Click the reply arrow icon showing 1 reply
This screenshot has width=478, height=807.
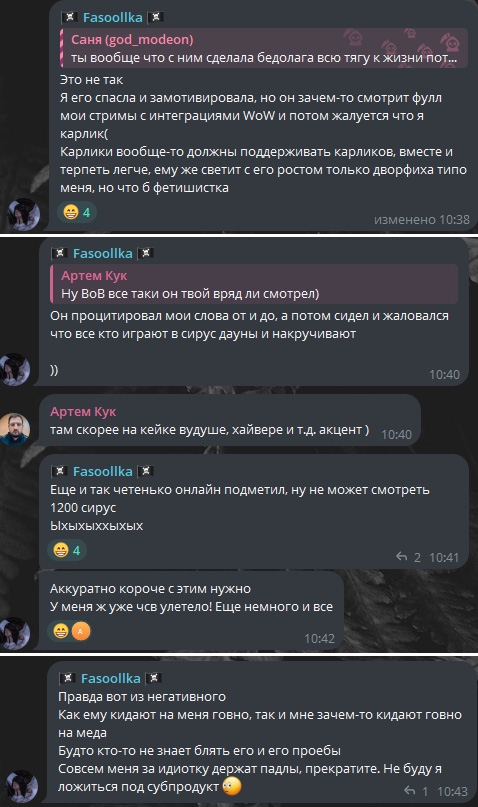click(x=410, y=791)
